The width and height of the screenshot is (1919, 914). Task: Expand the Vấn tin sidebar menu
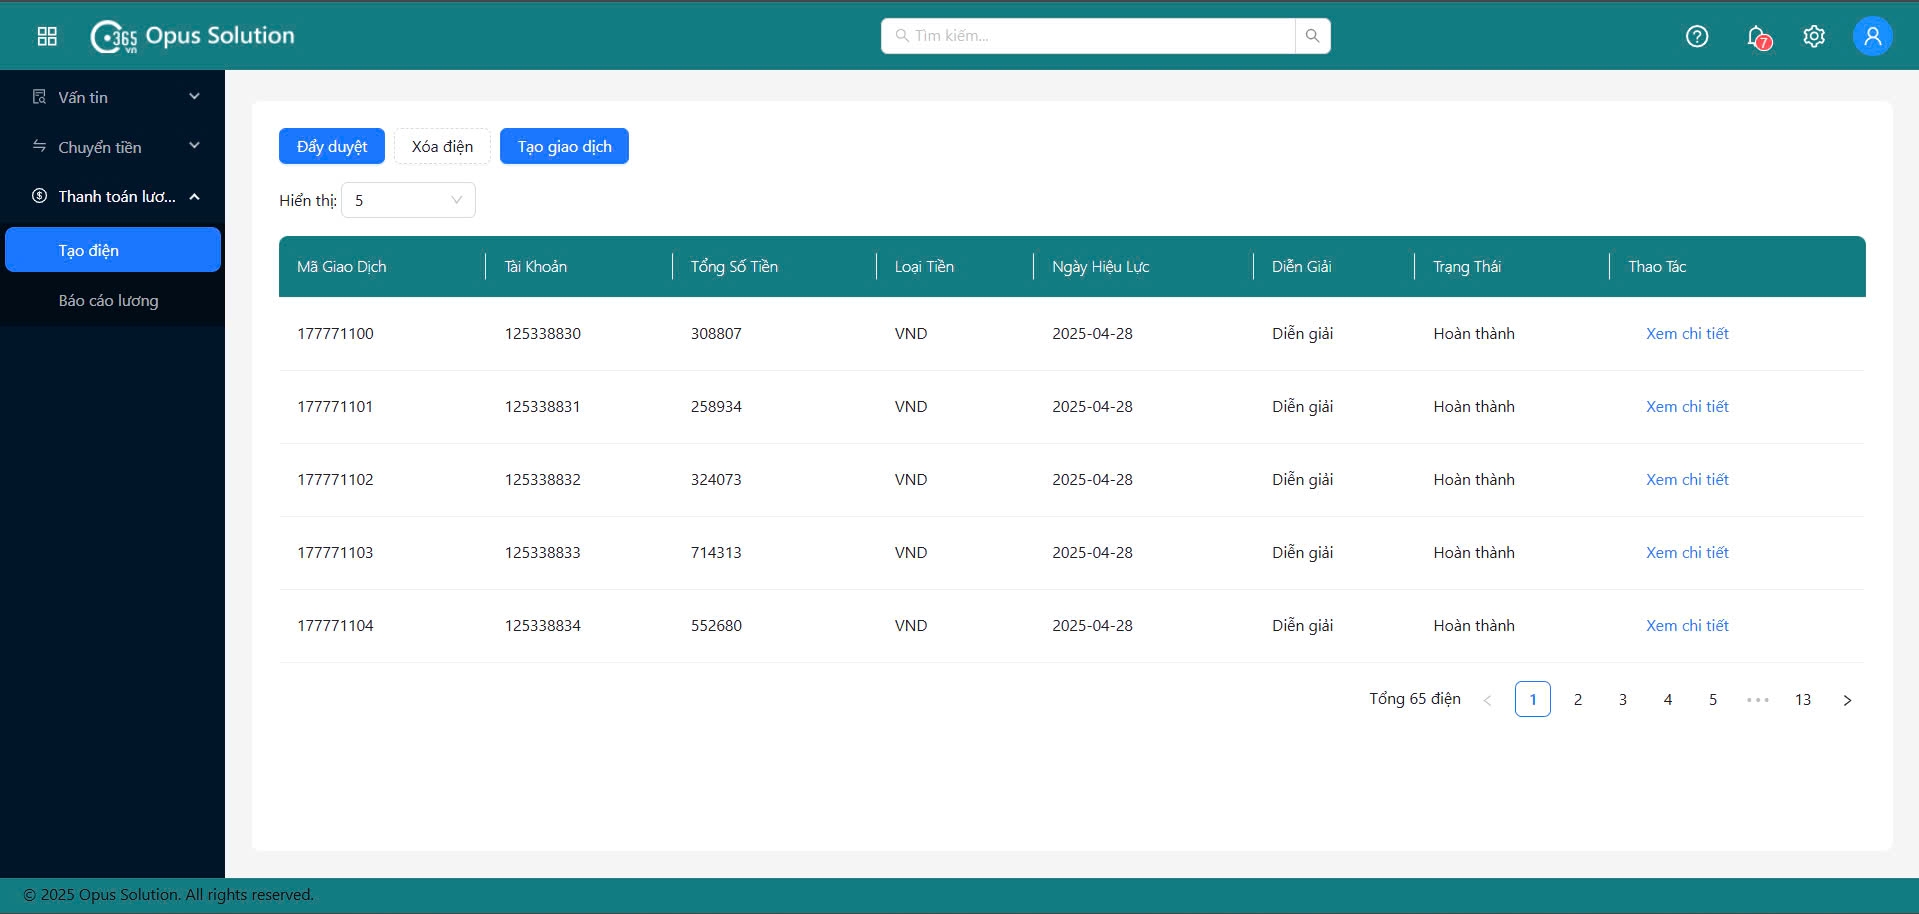point(112,97)
